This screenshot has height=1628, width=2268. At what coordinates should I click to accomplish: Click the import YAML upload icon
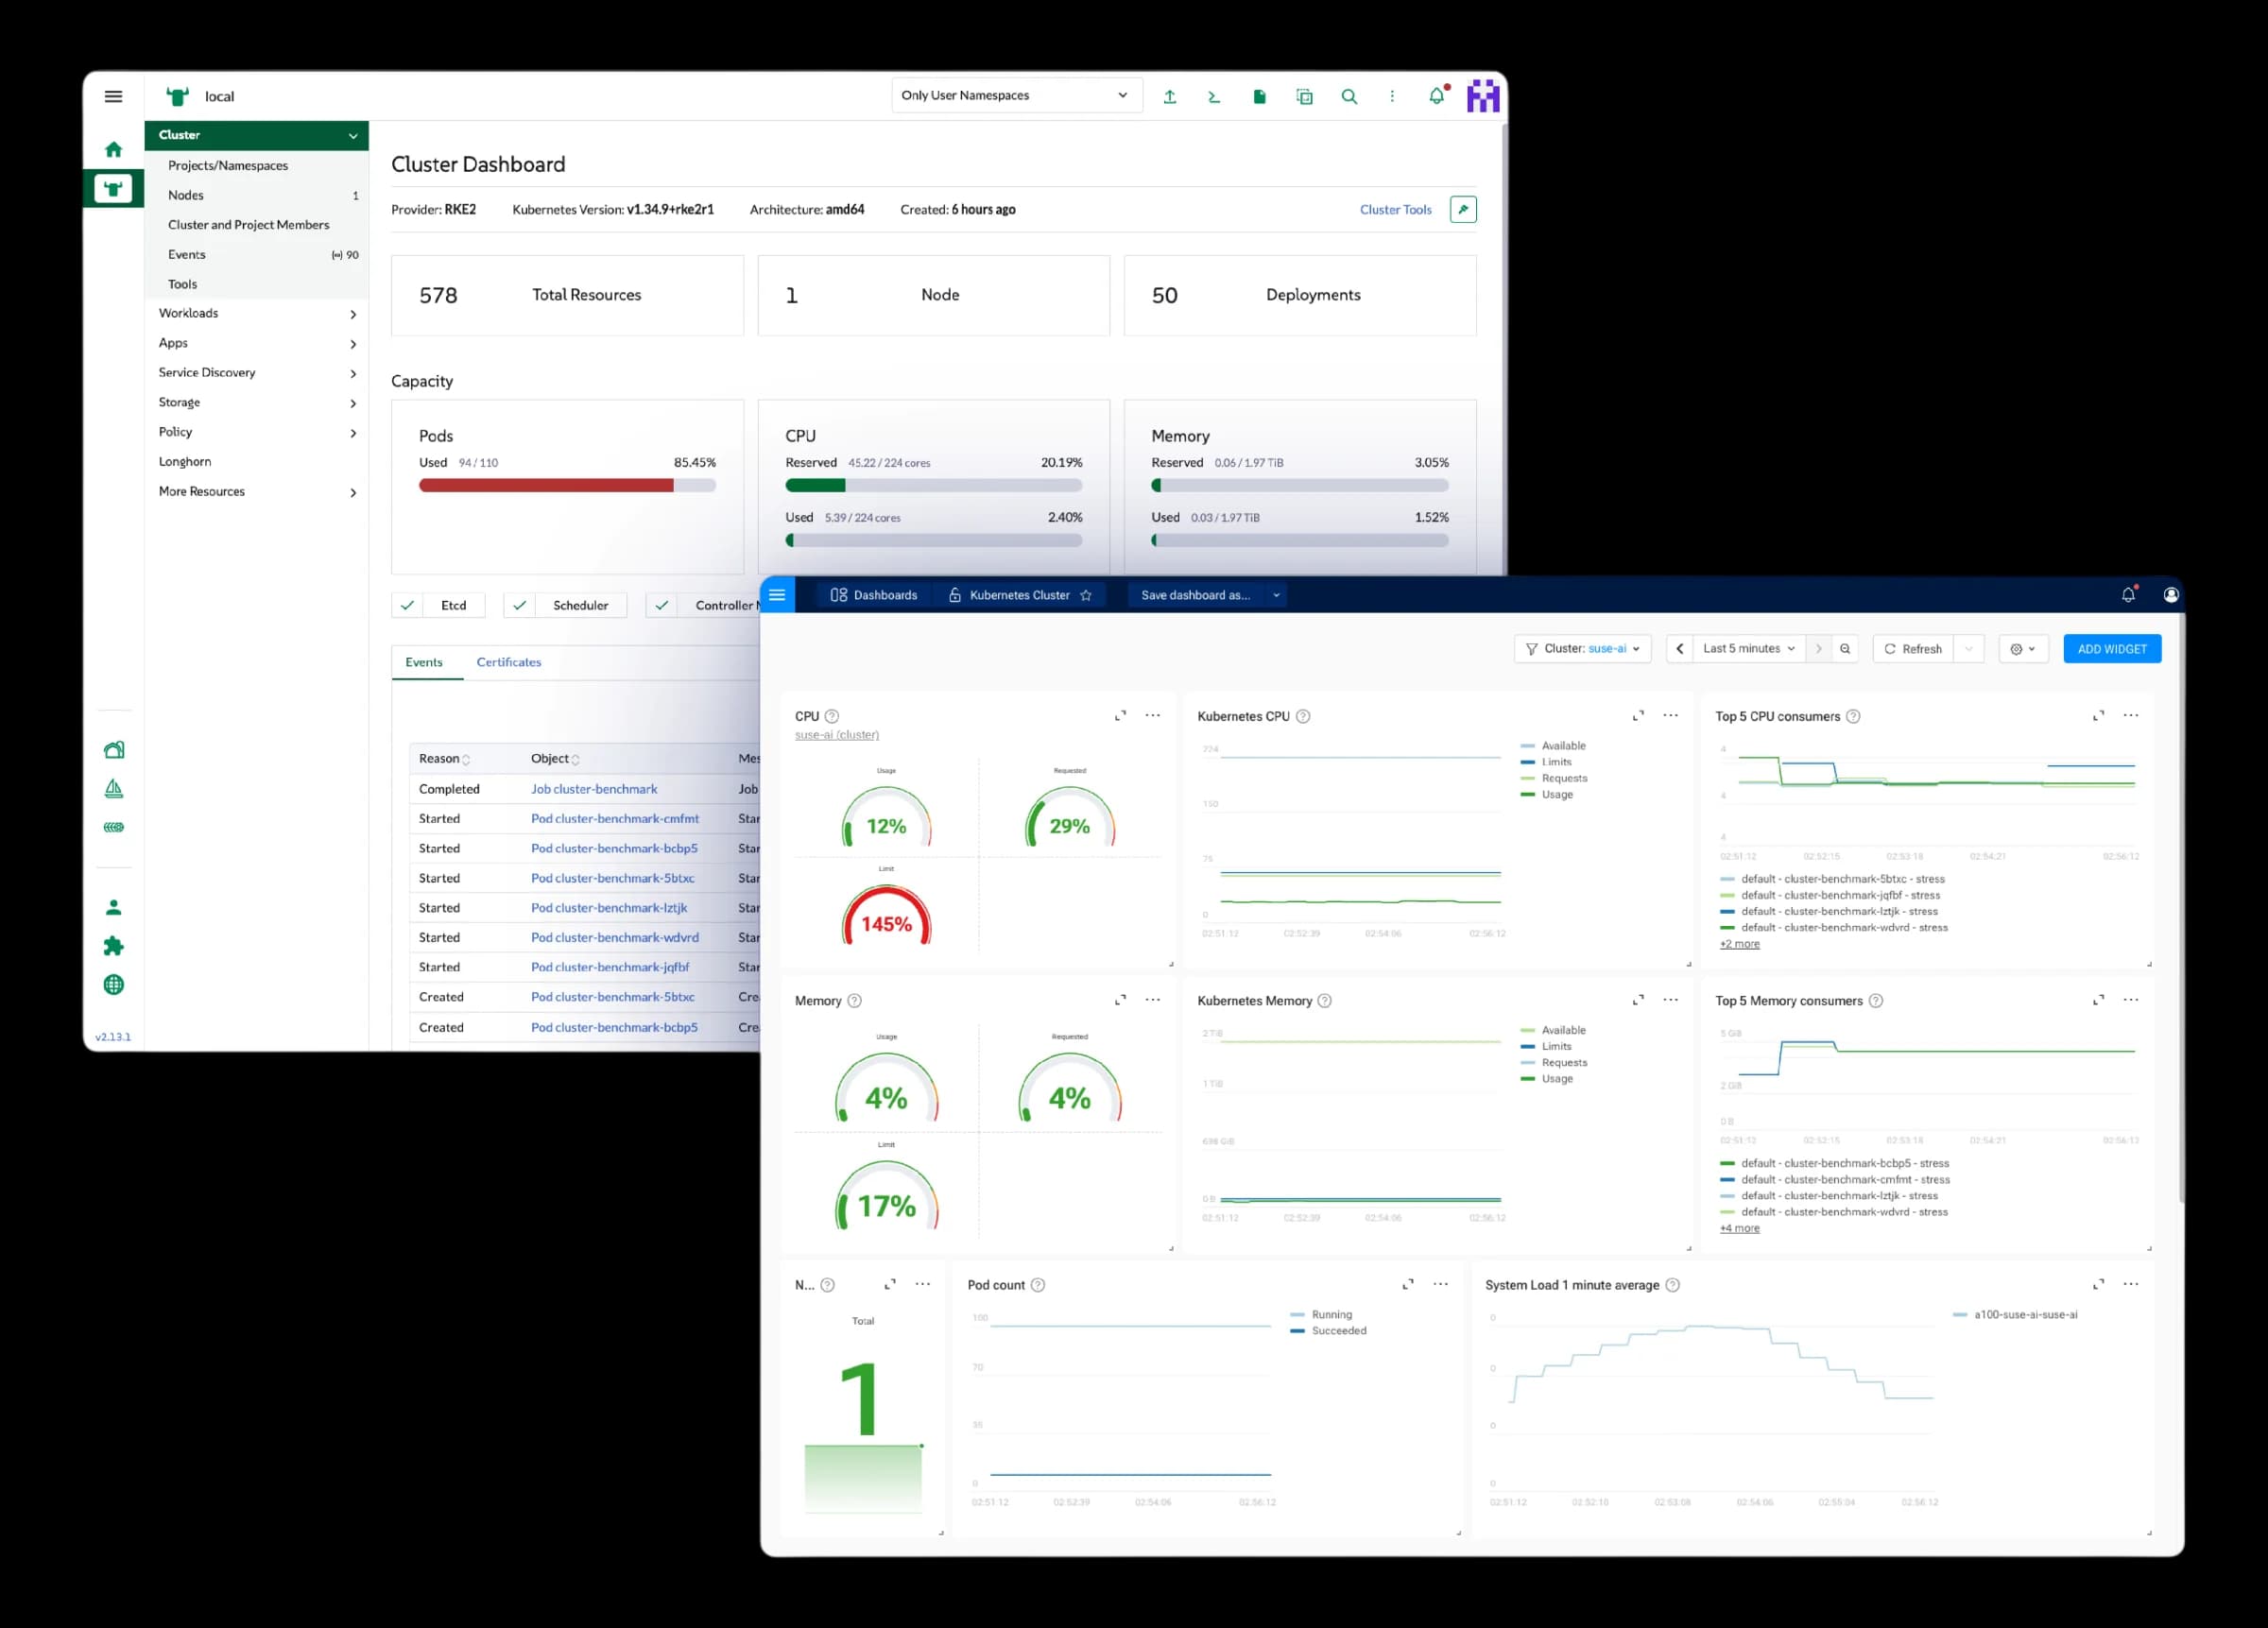[x=1169, y=97]
